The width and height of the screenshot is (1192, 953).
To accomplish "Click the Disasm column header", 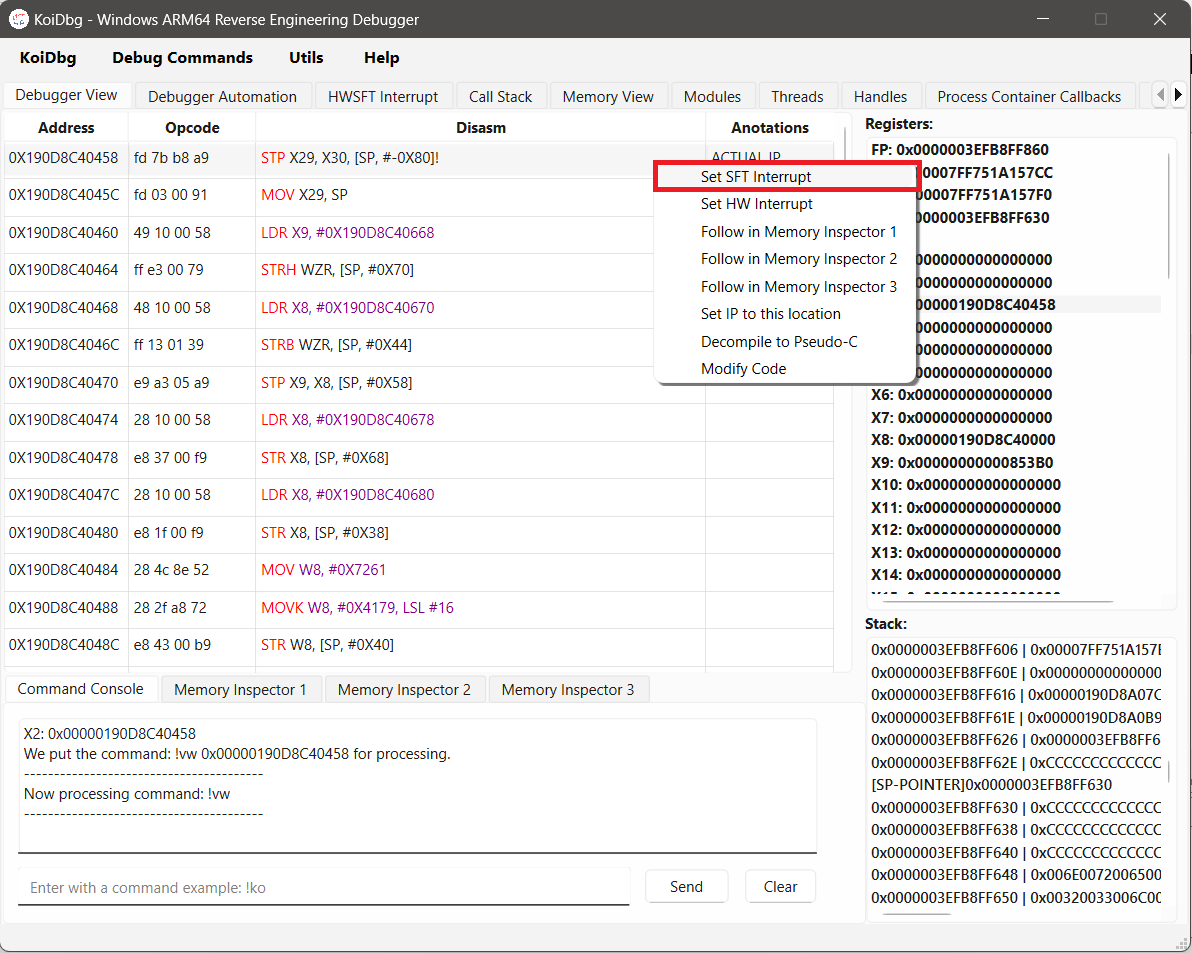I will [480, 128].
